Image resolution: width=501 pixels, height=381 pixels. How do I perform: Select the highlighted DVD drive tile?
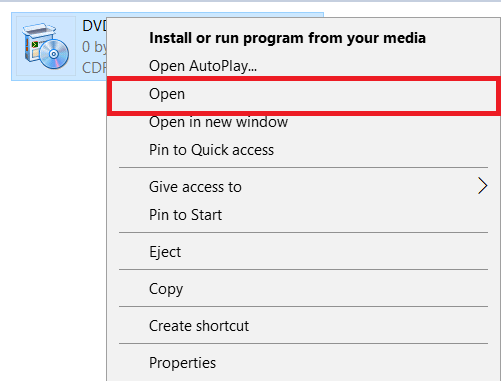pos(59,46)
